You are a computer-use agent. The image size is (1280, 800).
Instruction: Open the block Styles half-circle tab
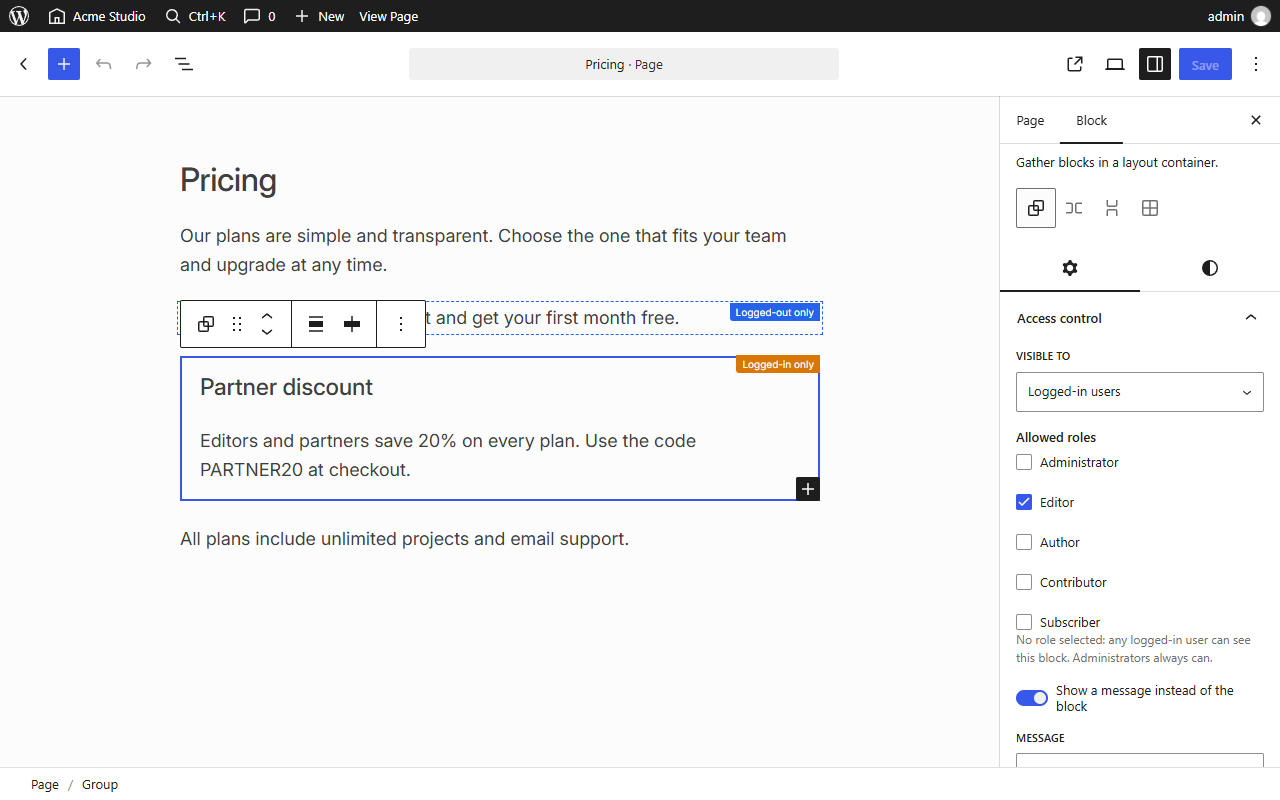tap(1210, 268)
